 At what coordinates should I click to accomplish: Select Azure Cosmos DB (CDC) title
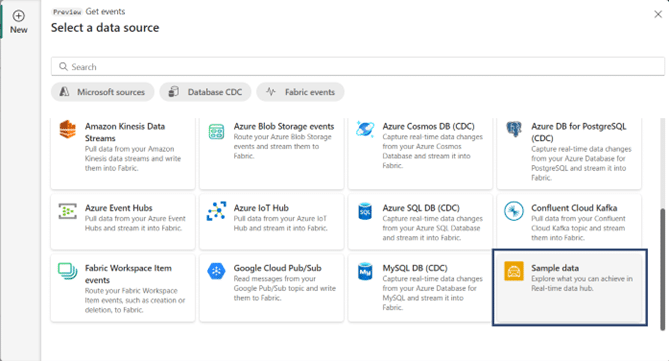[428, 126]
